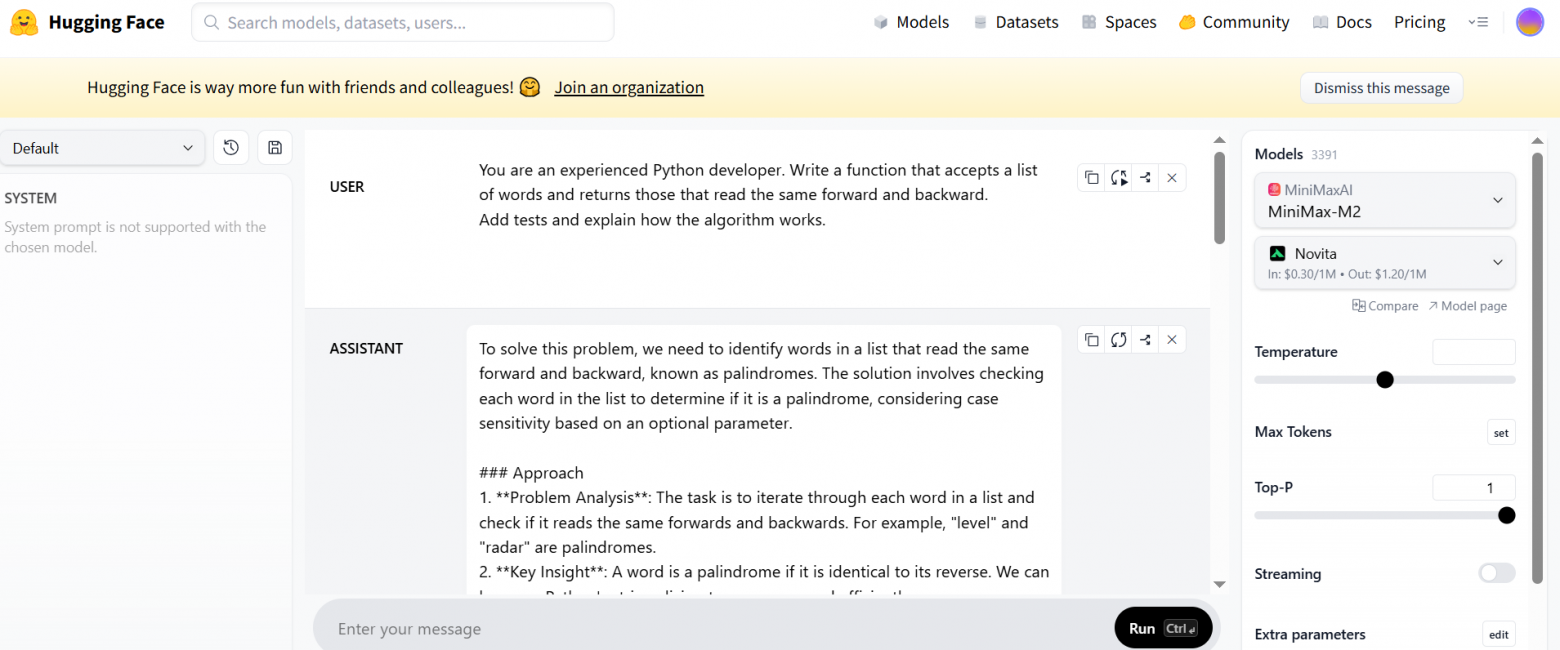Delete the USER message
This screenshot has height=650, width=1560.
(1172, 178)
